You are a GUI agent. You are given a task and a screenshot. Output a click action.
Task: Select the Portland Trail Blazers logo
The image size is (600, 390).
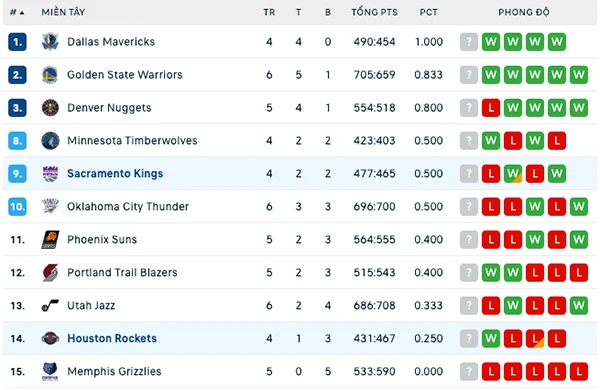point(50,273)
